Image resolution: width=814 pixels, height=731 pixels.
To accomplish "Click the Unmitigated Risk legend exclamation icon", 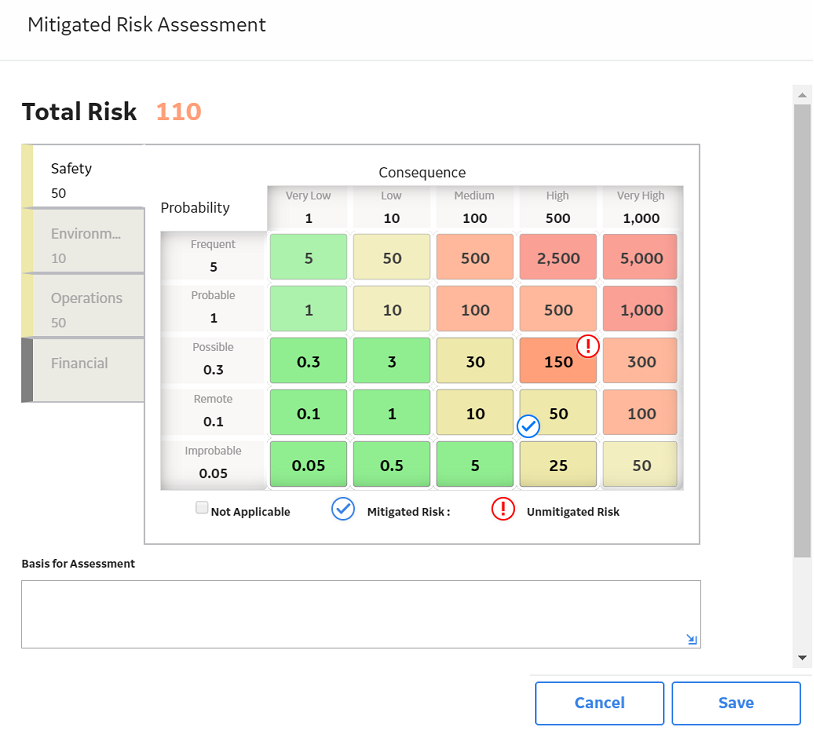I will pos(503,509).
